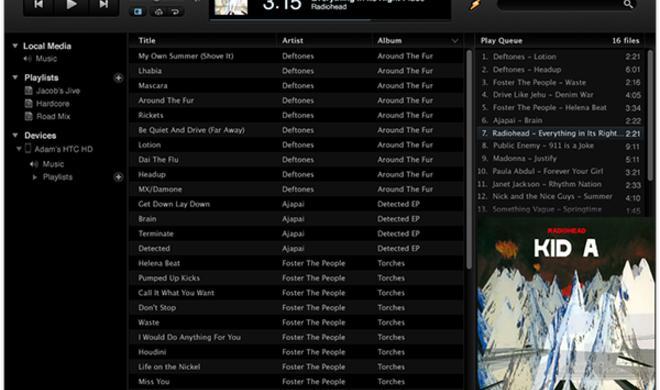Open Music under Local Media
This screenshot has height=390, width=660.
(x=46, y=58)
